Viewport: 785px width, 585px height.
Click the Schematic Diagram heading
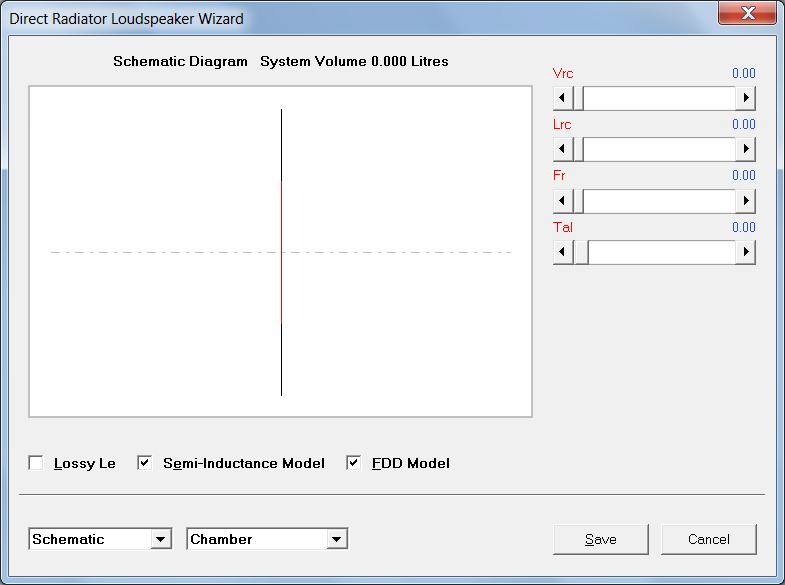pyautogui.click(x=180, y=62)
